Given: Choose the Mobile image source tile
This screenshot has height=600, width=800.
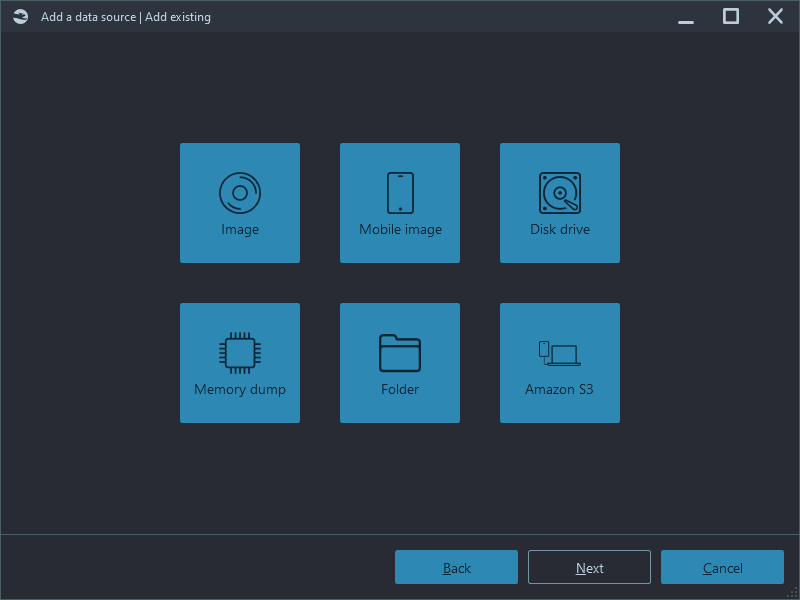Looking at the screenshot, I should point(400,203).
